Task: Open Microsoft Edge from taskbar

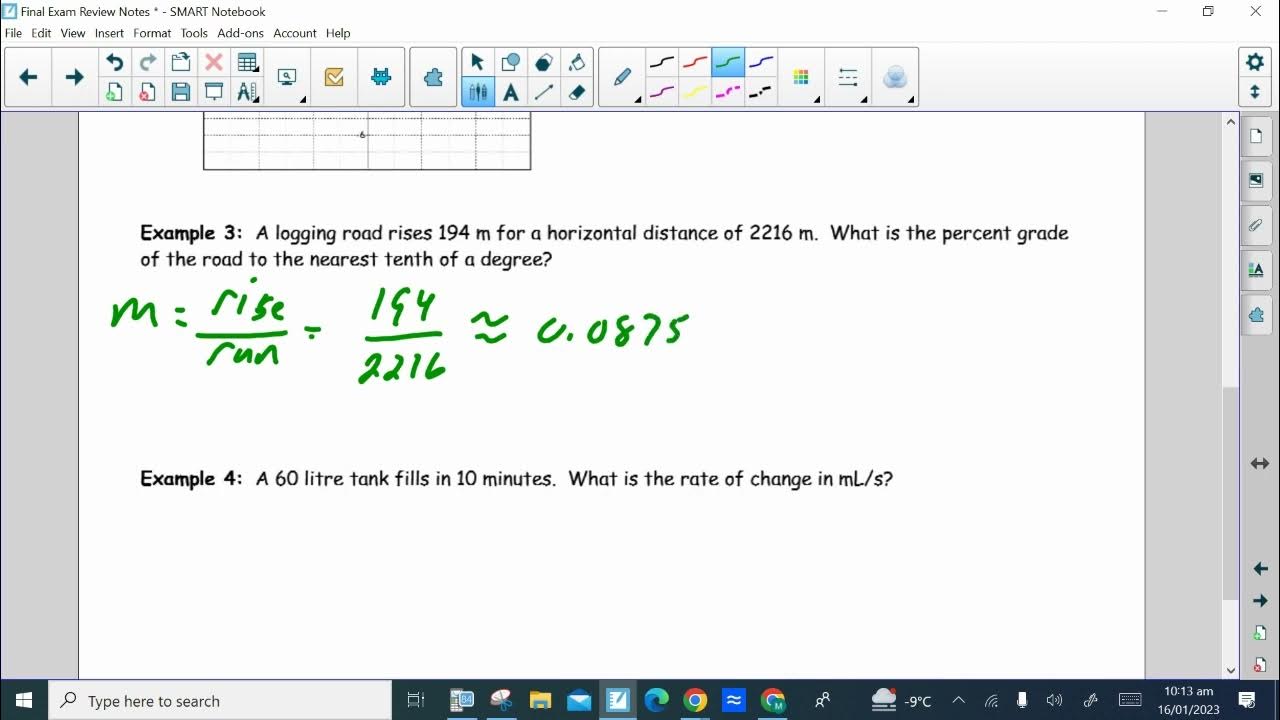Action: (656, 700)
